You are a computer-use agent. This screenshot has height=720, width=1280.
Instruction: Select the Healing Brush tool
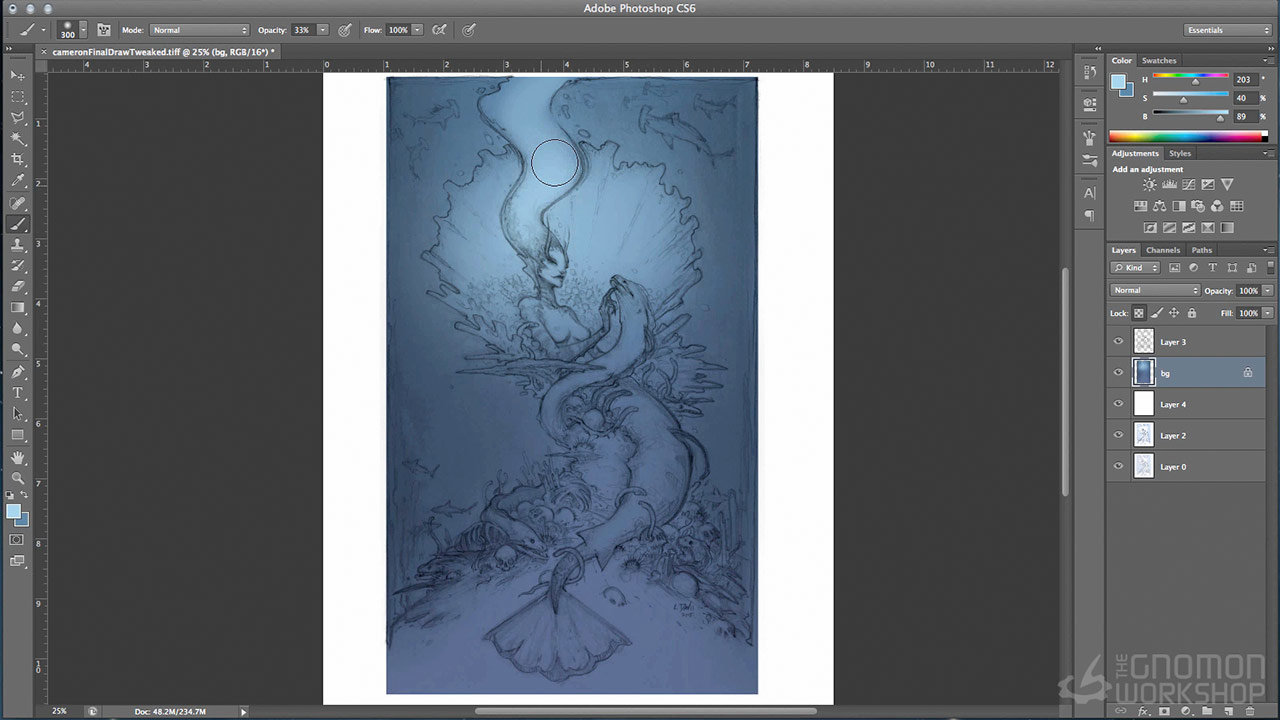click(x=18, y=203)
